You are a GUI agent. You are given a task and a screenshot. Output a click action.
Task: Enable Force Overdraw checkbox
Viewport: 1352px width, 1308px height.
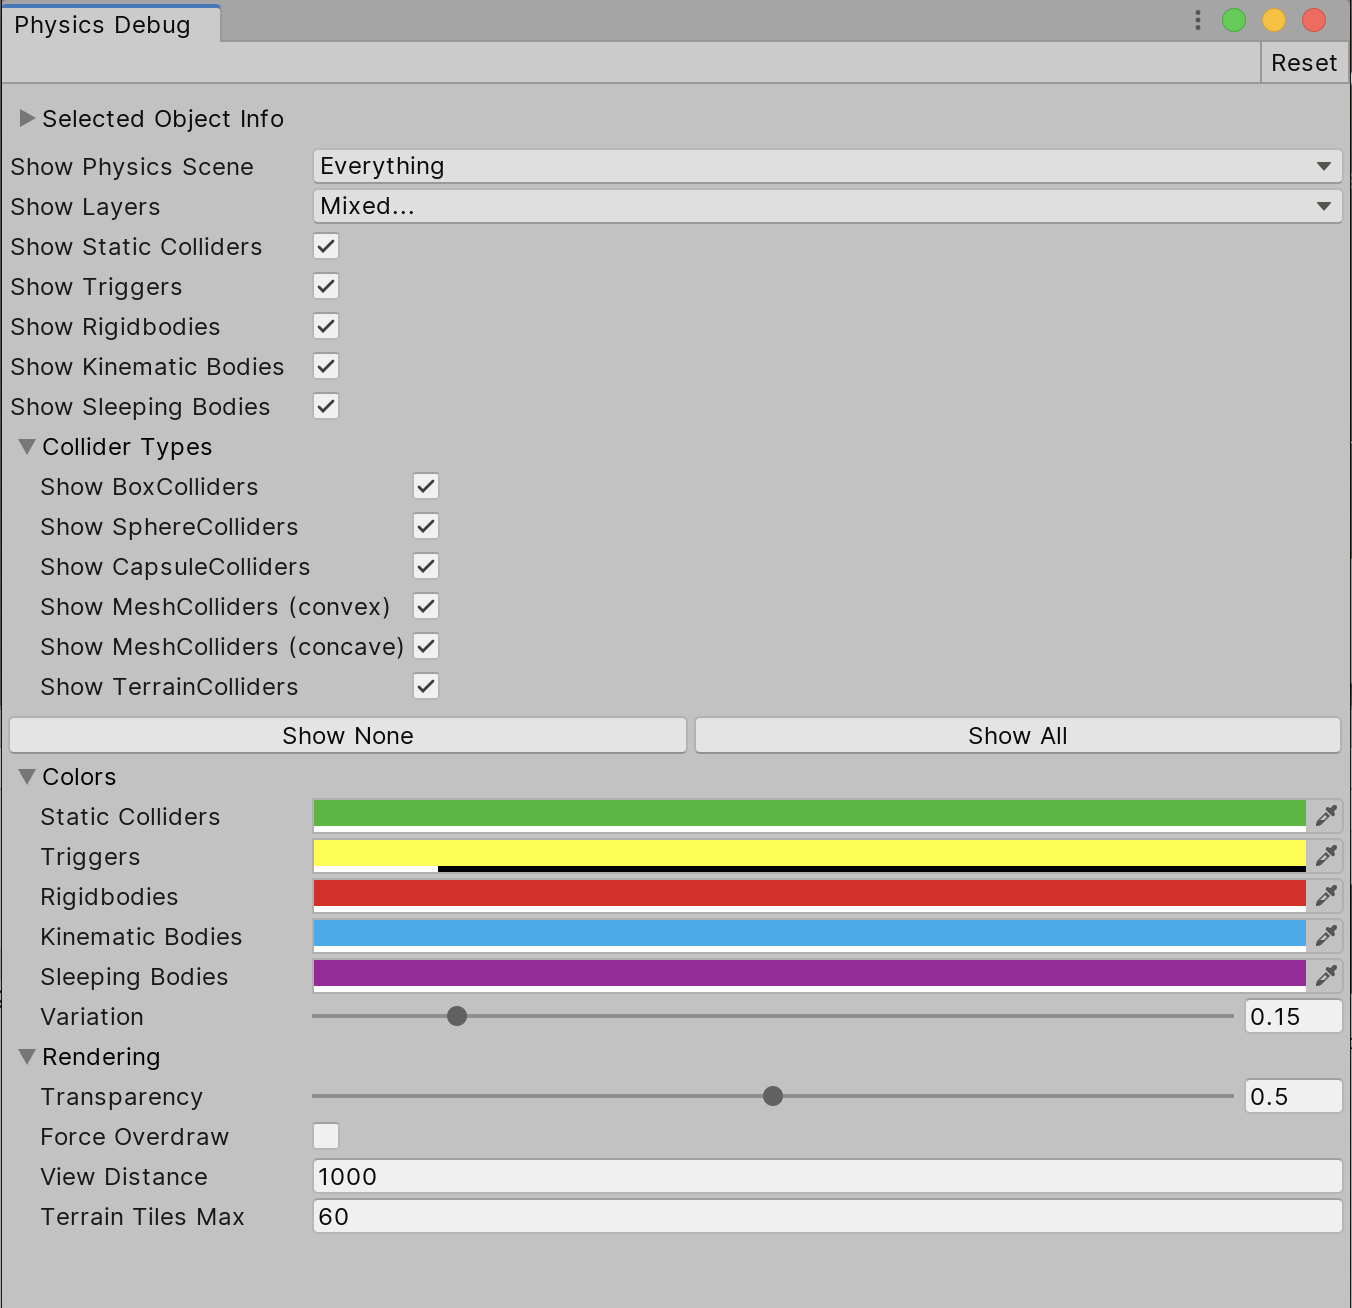(326, 1136)
